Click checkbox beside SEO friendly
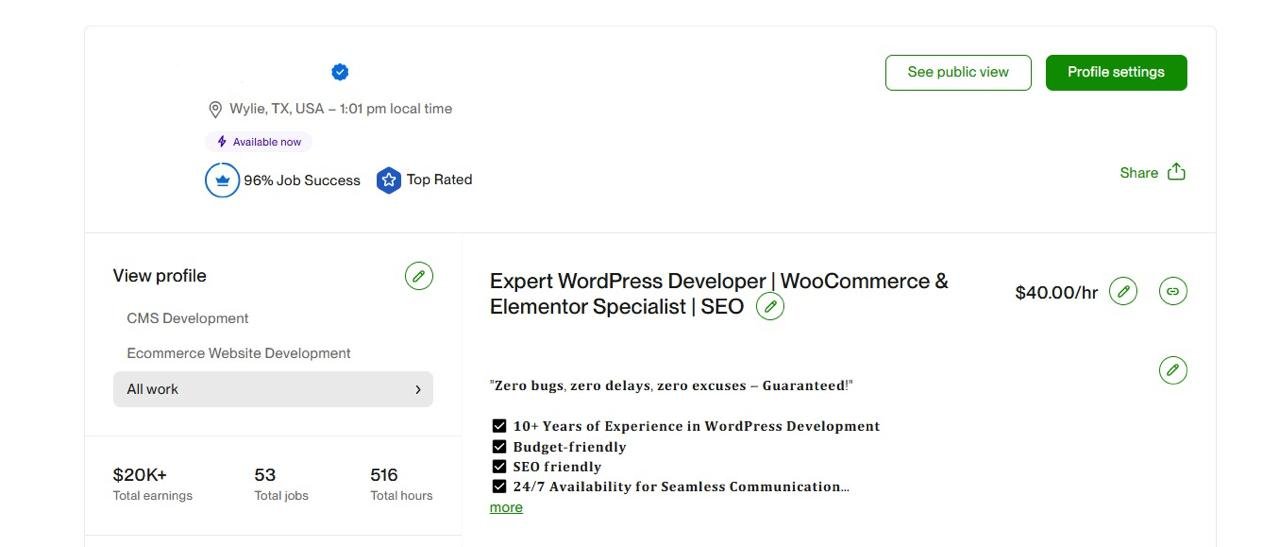Screen dimensions: 1280x547 [499, 466]
